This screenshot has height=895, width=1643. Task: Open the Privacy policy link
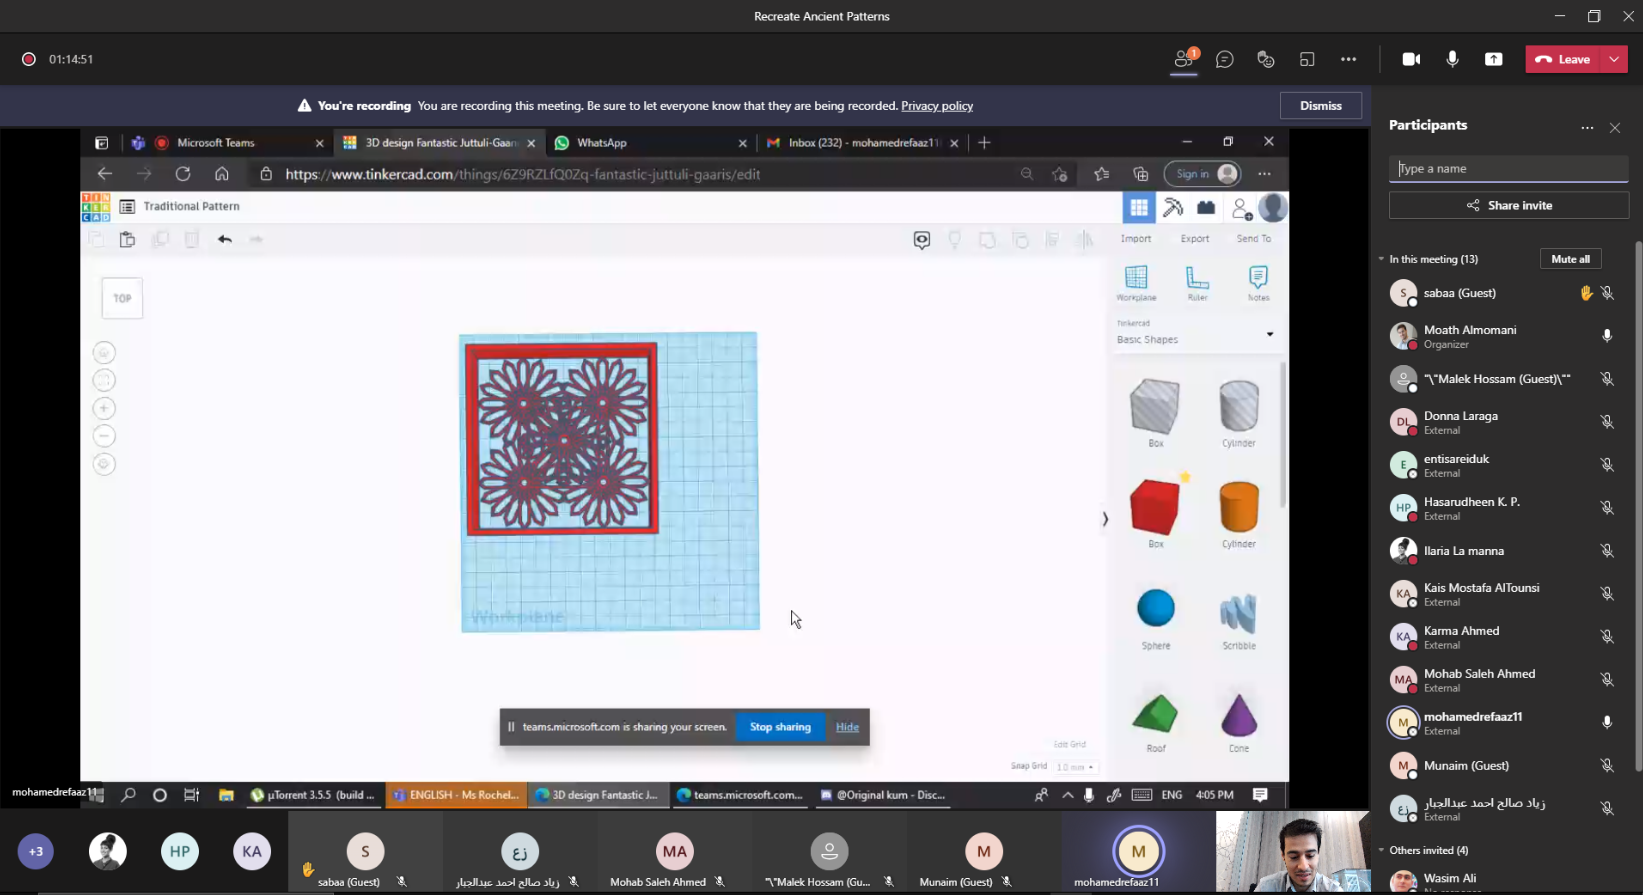[937, 106]
